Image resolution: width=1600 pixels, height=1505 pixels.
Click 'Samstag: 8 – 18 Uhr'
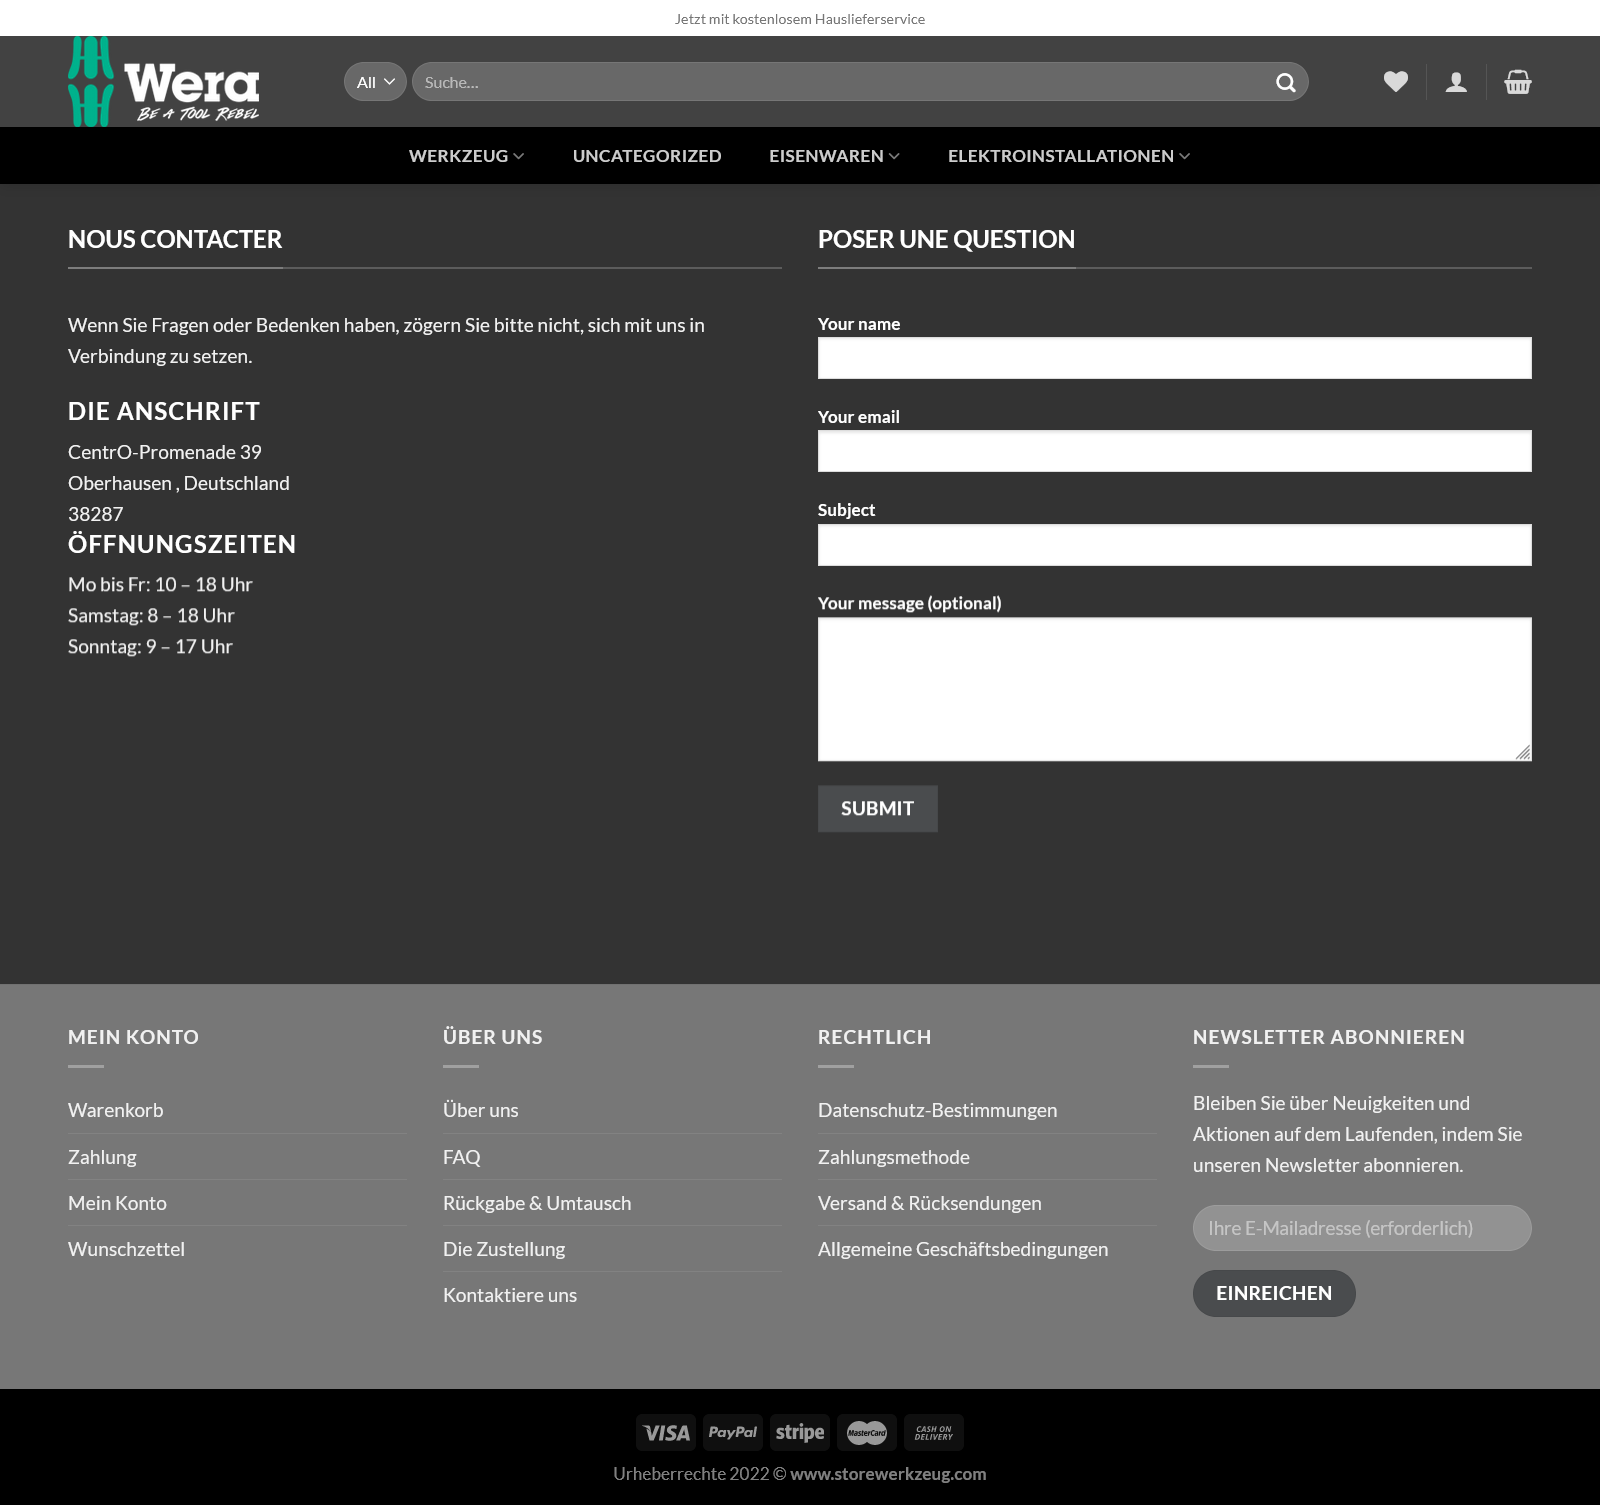pos(151,615)
